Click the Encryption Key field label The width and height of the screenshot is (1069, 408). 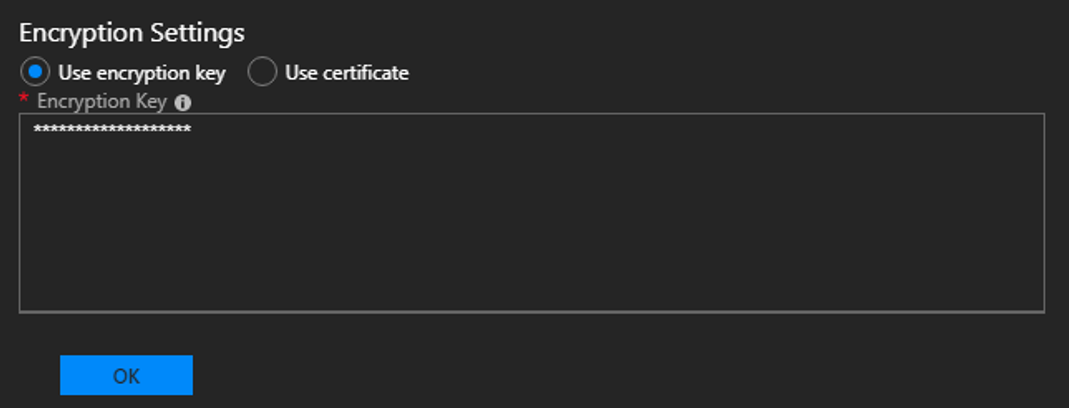(x=102, y=102)
